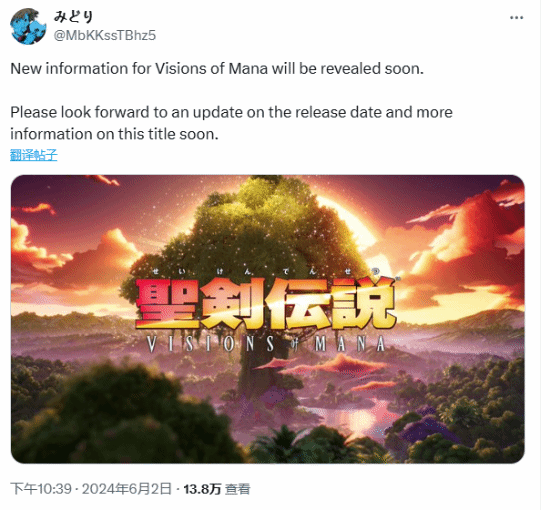
Task: Click the paragraph about the release date update
Action: 232,123
